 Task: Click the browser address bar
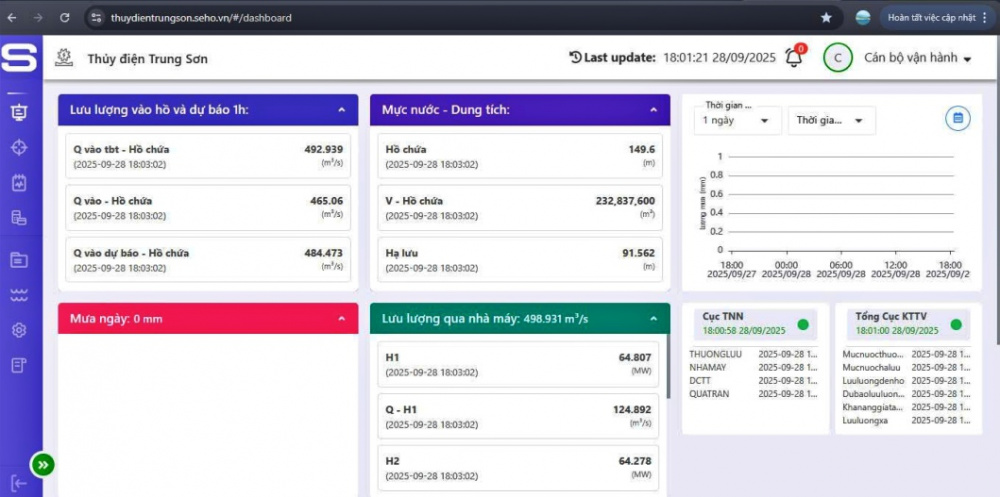450,17
